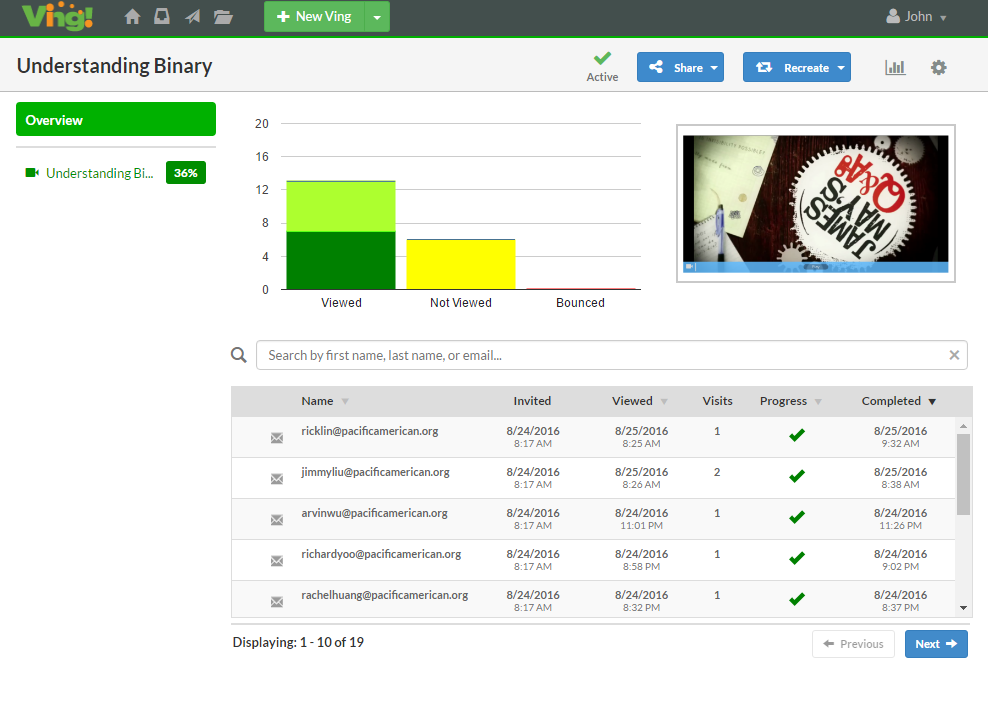Click the search by name input field
The width and height of the screenshot is (988, 702).
600,355
